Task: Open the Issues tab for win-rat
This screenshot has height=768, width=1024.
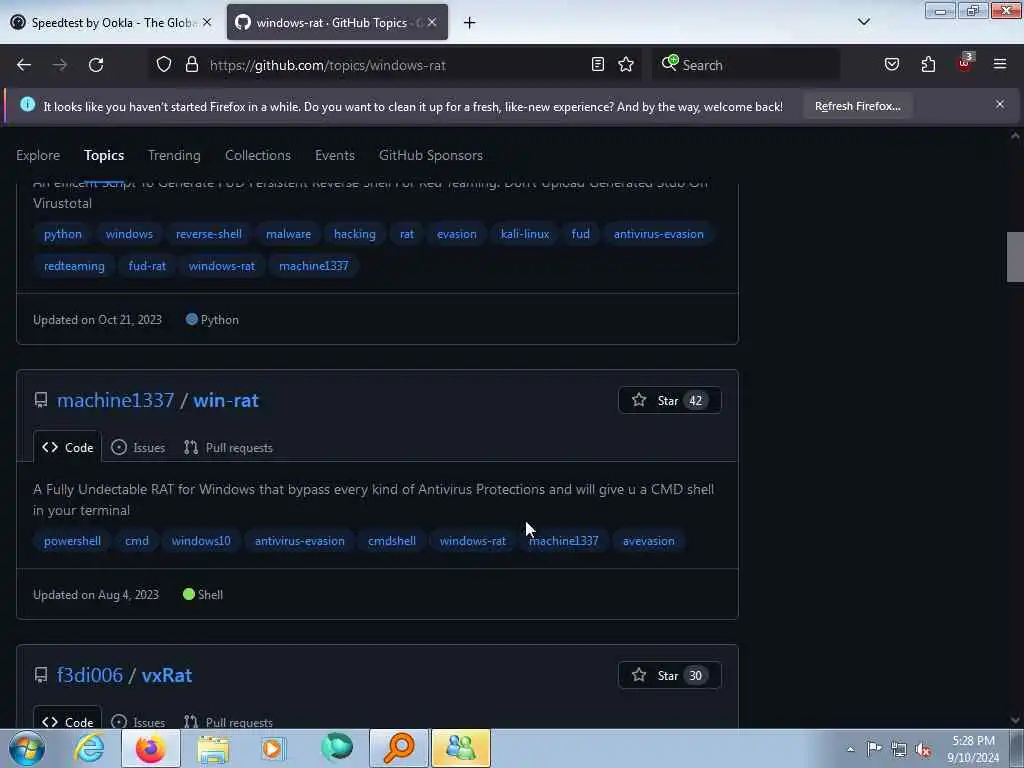Action: click(138, 447)
